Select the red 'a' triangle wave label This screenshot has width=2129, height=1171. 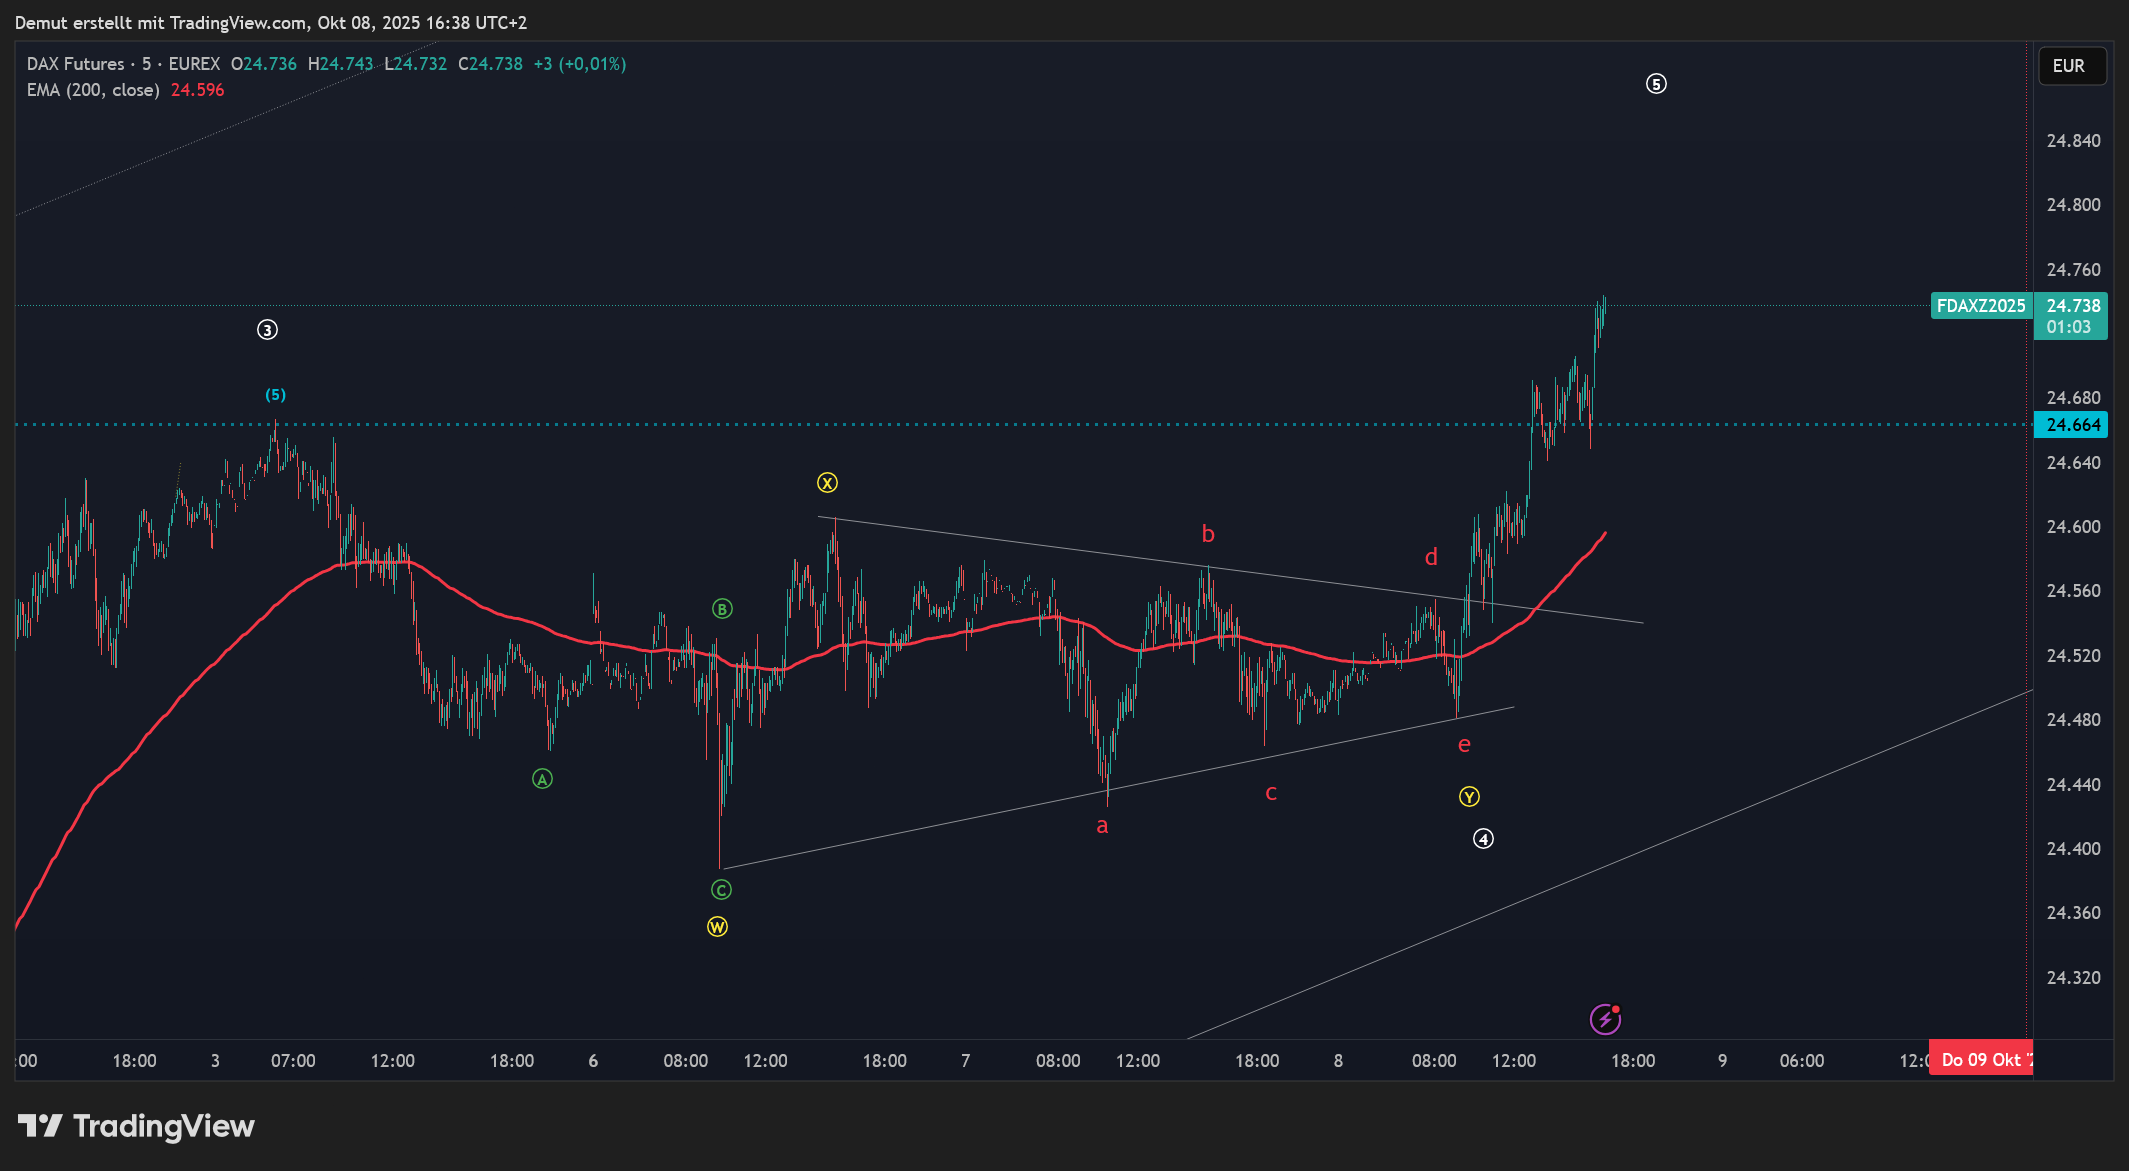point(1102,826)
